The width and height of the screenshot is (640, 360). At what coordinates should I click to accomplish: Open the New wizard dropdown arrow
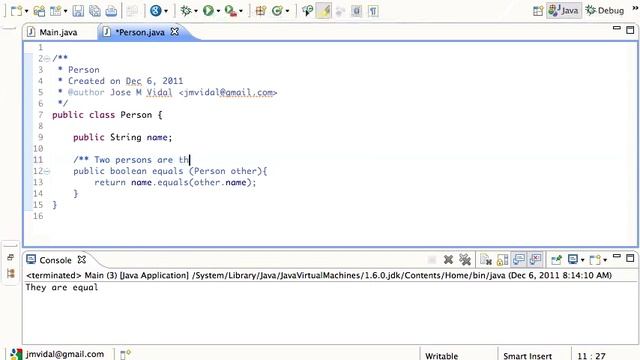click(x=26, y=11)
